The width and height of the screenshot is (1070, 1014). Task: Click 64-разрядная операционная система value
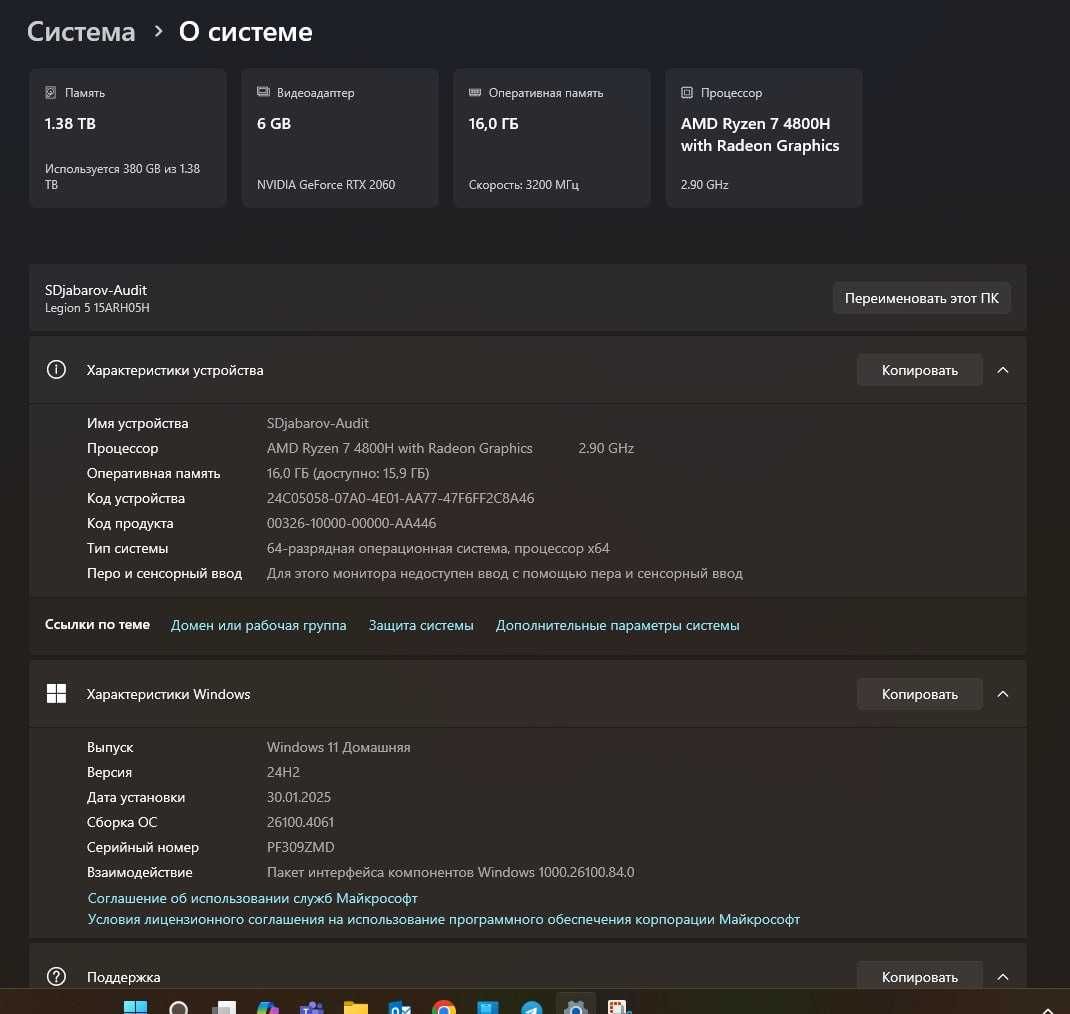tap(438, 549)
